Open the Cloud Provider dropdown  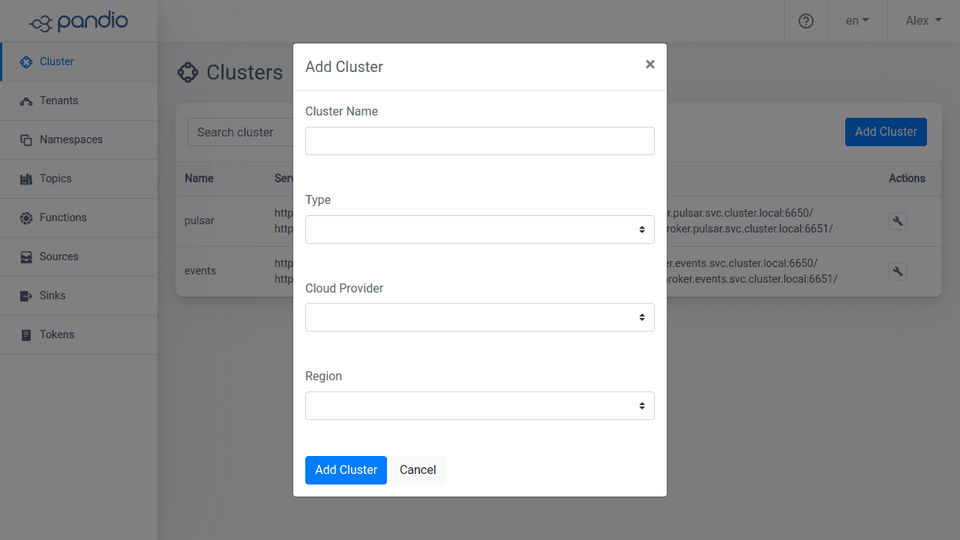(x=479, y=317)
